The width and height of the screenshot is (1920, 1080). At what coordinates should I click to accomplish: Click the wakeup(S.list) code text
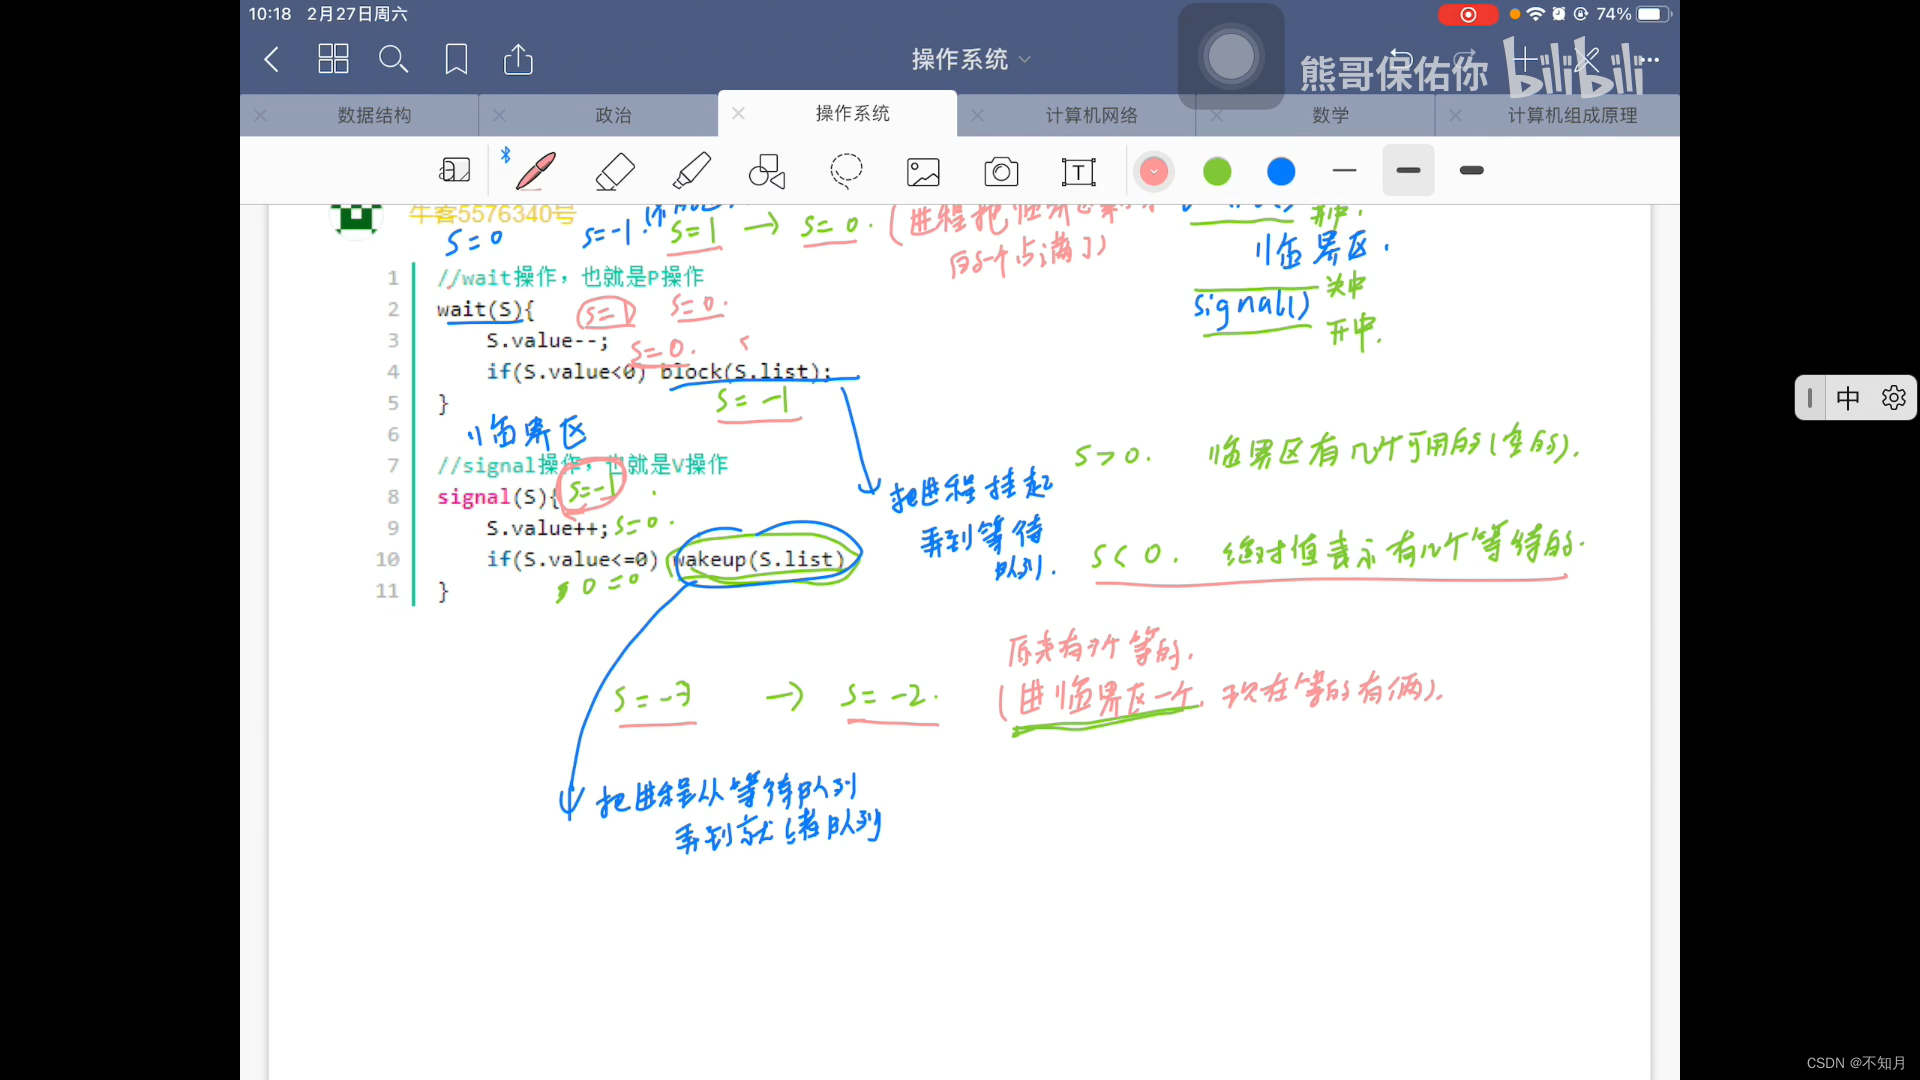click(757, 559)
